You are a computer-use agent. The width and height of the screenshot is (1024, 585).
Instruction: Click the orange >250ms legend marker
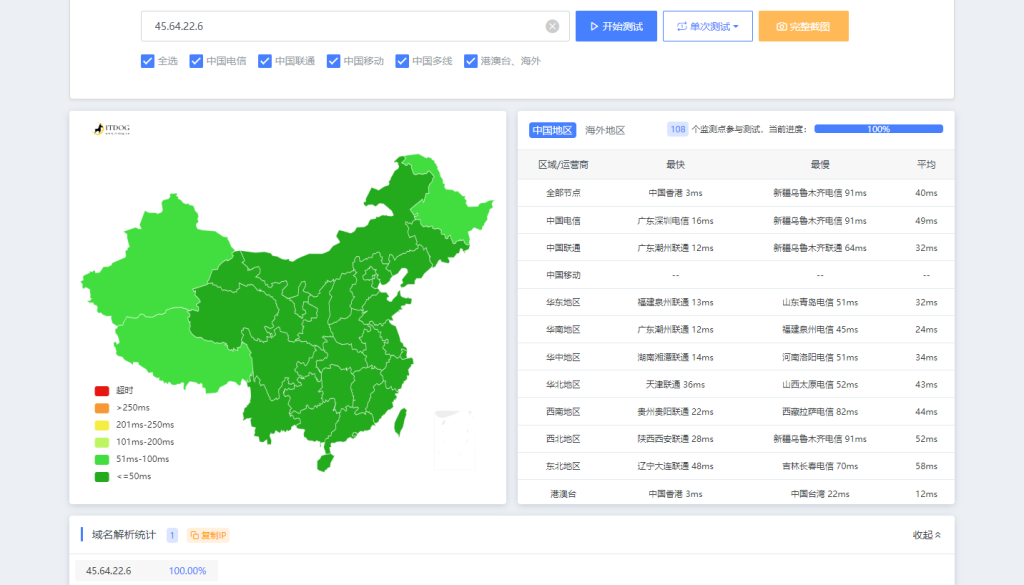102,407
